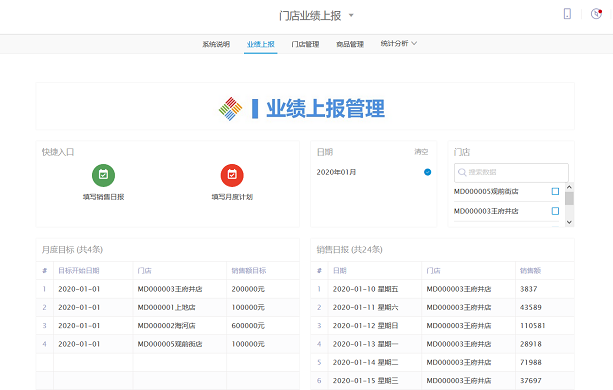Click MD000003王府井店 in store filter list

(x=486, y=211)
